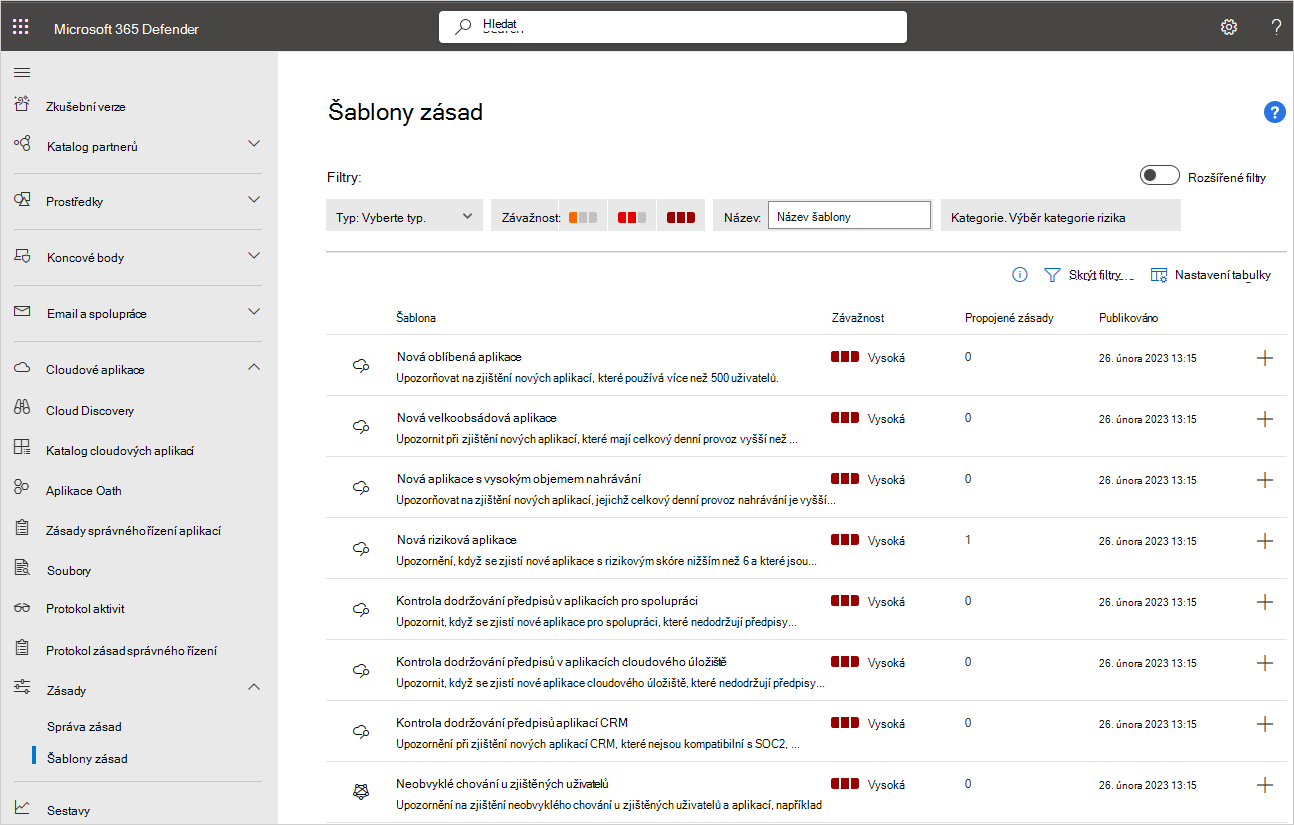
Task: Filter by medium severity indicator
Action: point(632,217)
